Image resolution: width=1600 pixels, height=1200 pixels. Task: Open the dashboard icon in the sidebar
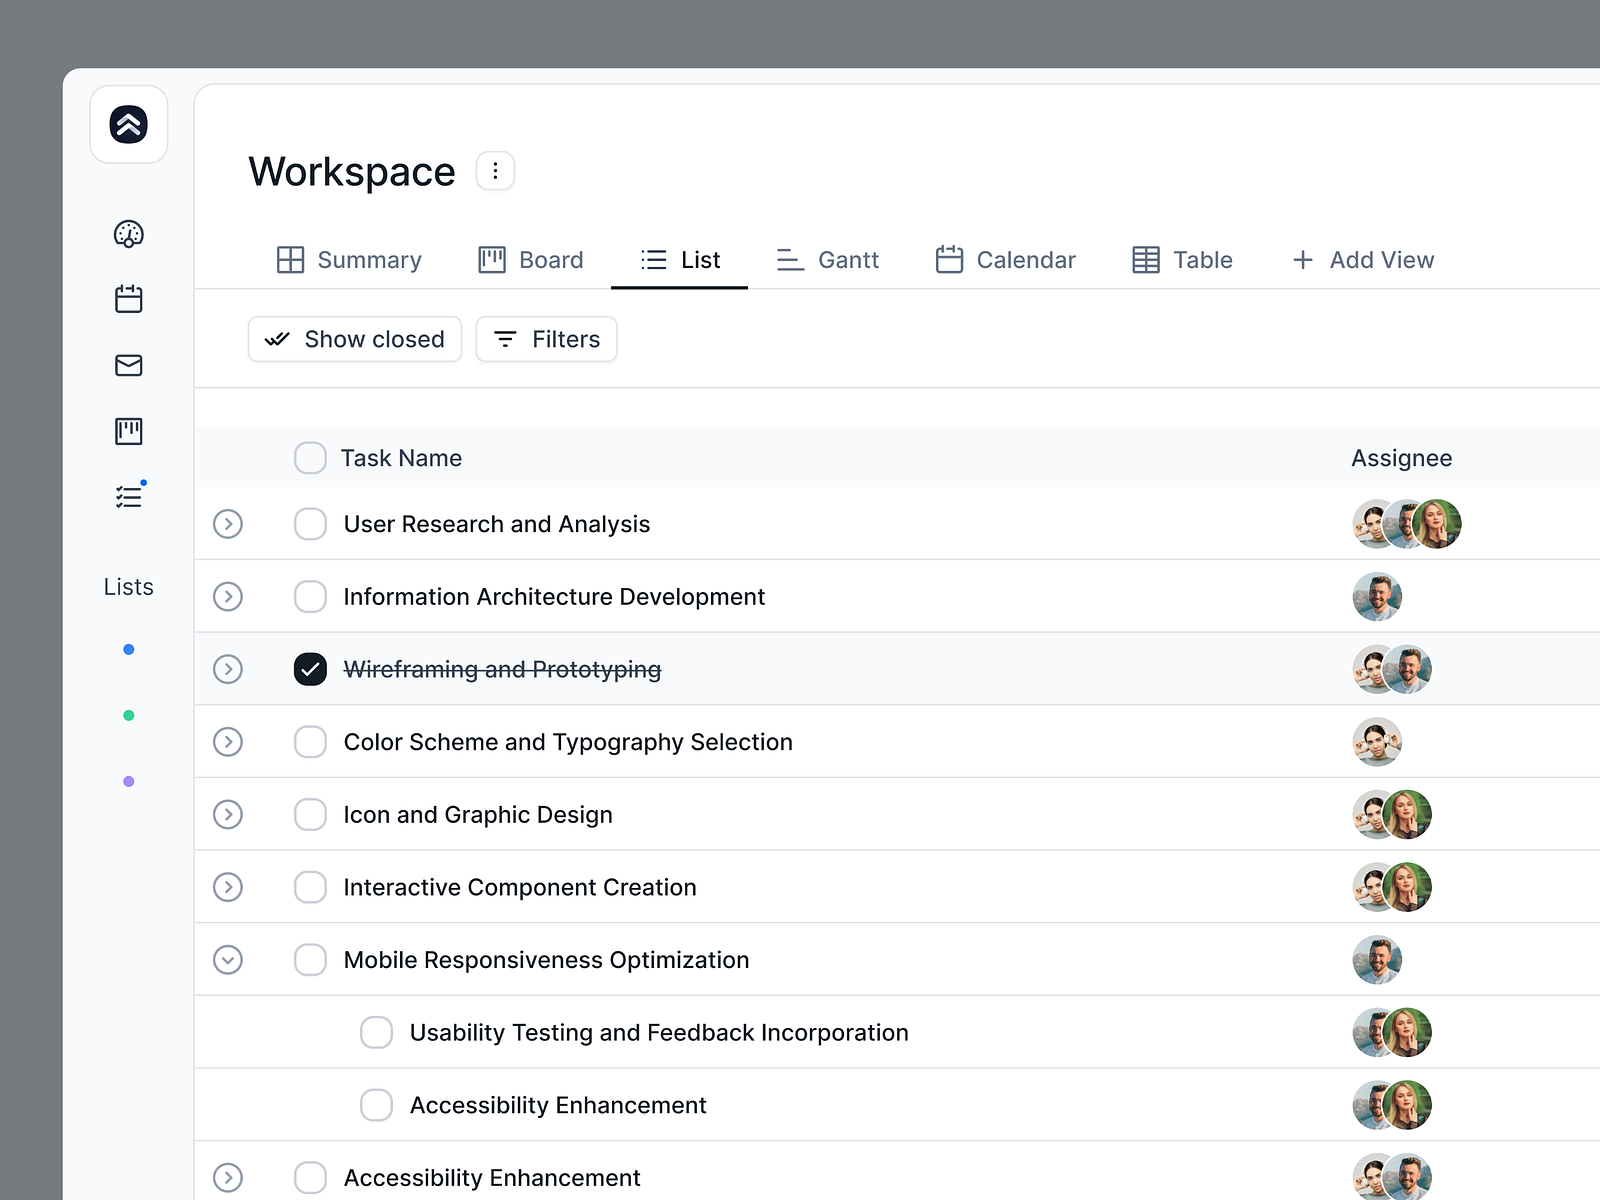[x=128, y=235]
